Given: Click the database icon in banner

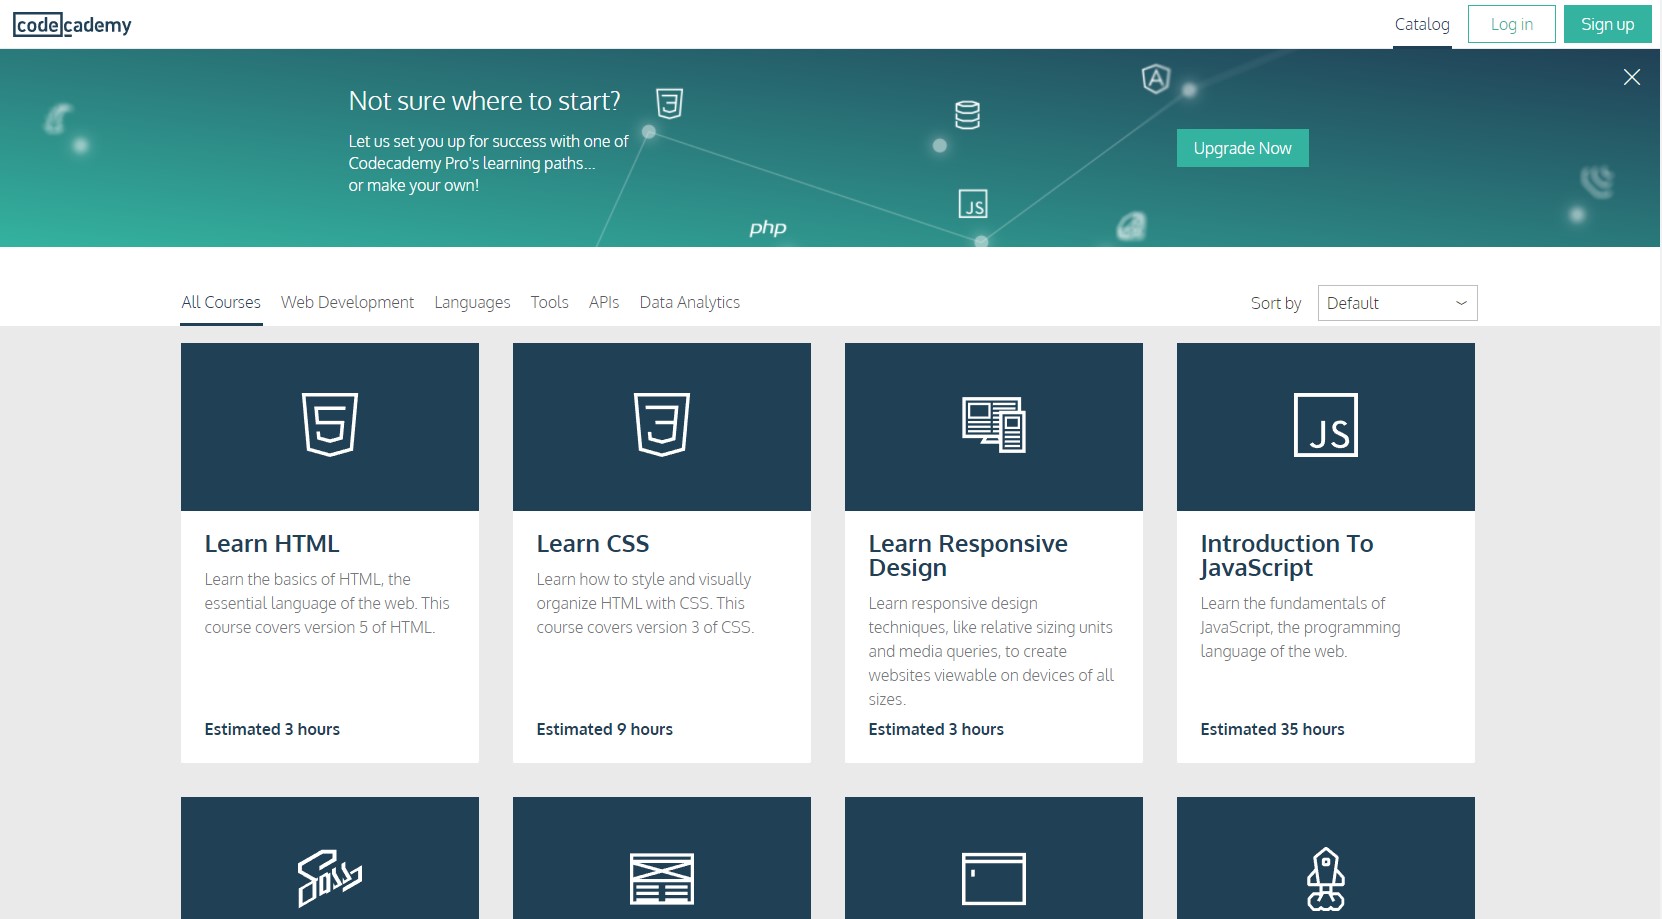Looking at the screenshot, I should tap(967, 115).
